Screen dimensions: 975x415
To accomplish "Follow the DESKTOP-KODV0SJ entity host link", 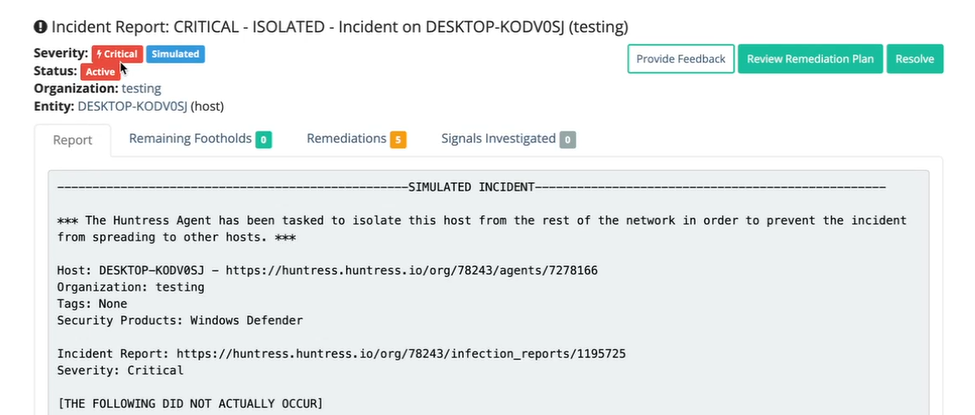I will coord(132,105).
